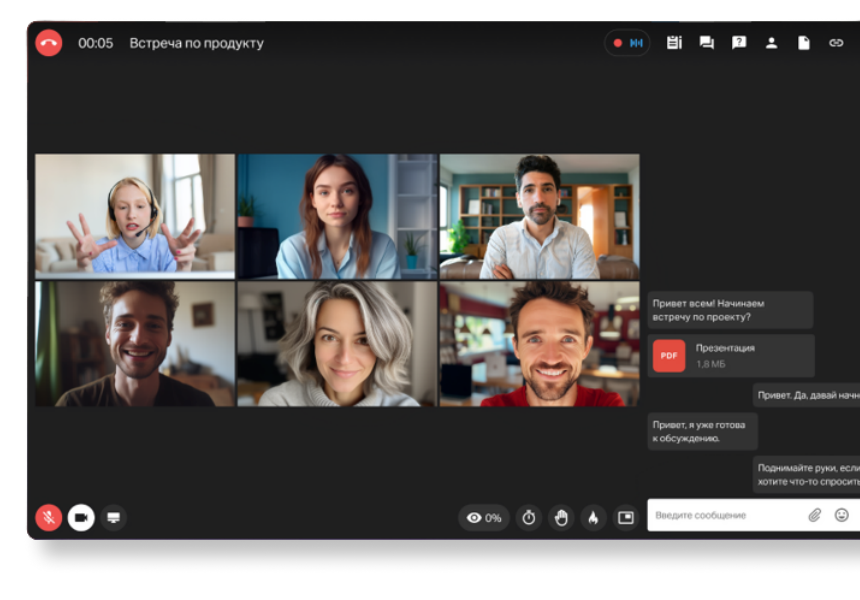The image size is (860, 600).
Task: Raise your hand
Action: [x=561, y=518]
